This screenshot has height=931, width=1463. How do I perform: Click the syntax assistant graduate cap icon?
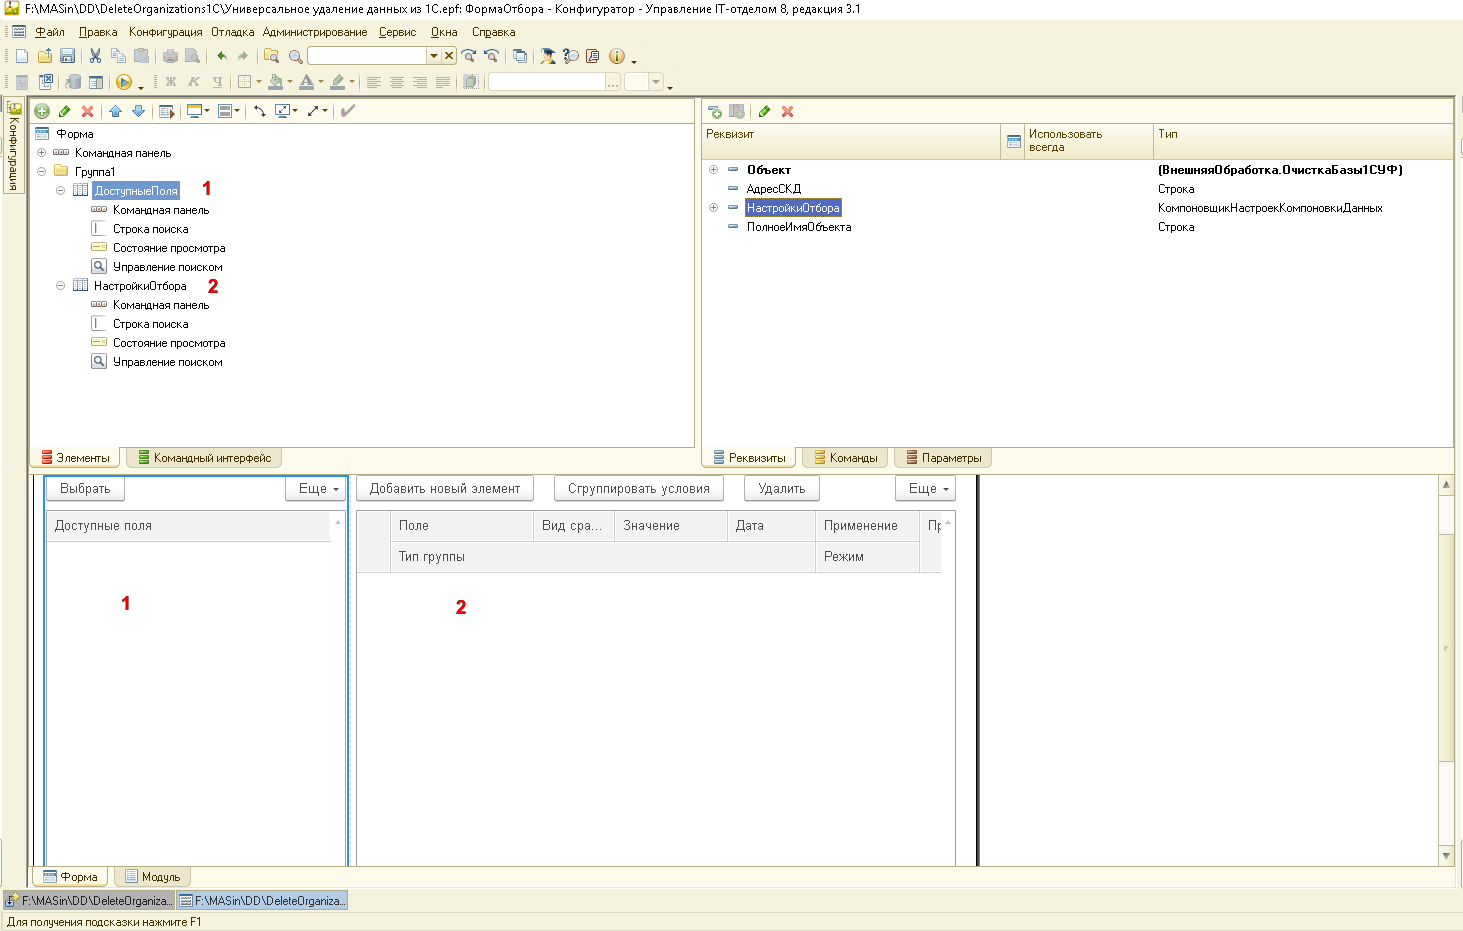pyautogui.click(x=548, y=56)
